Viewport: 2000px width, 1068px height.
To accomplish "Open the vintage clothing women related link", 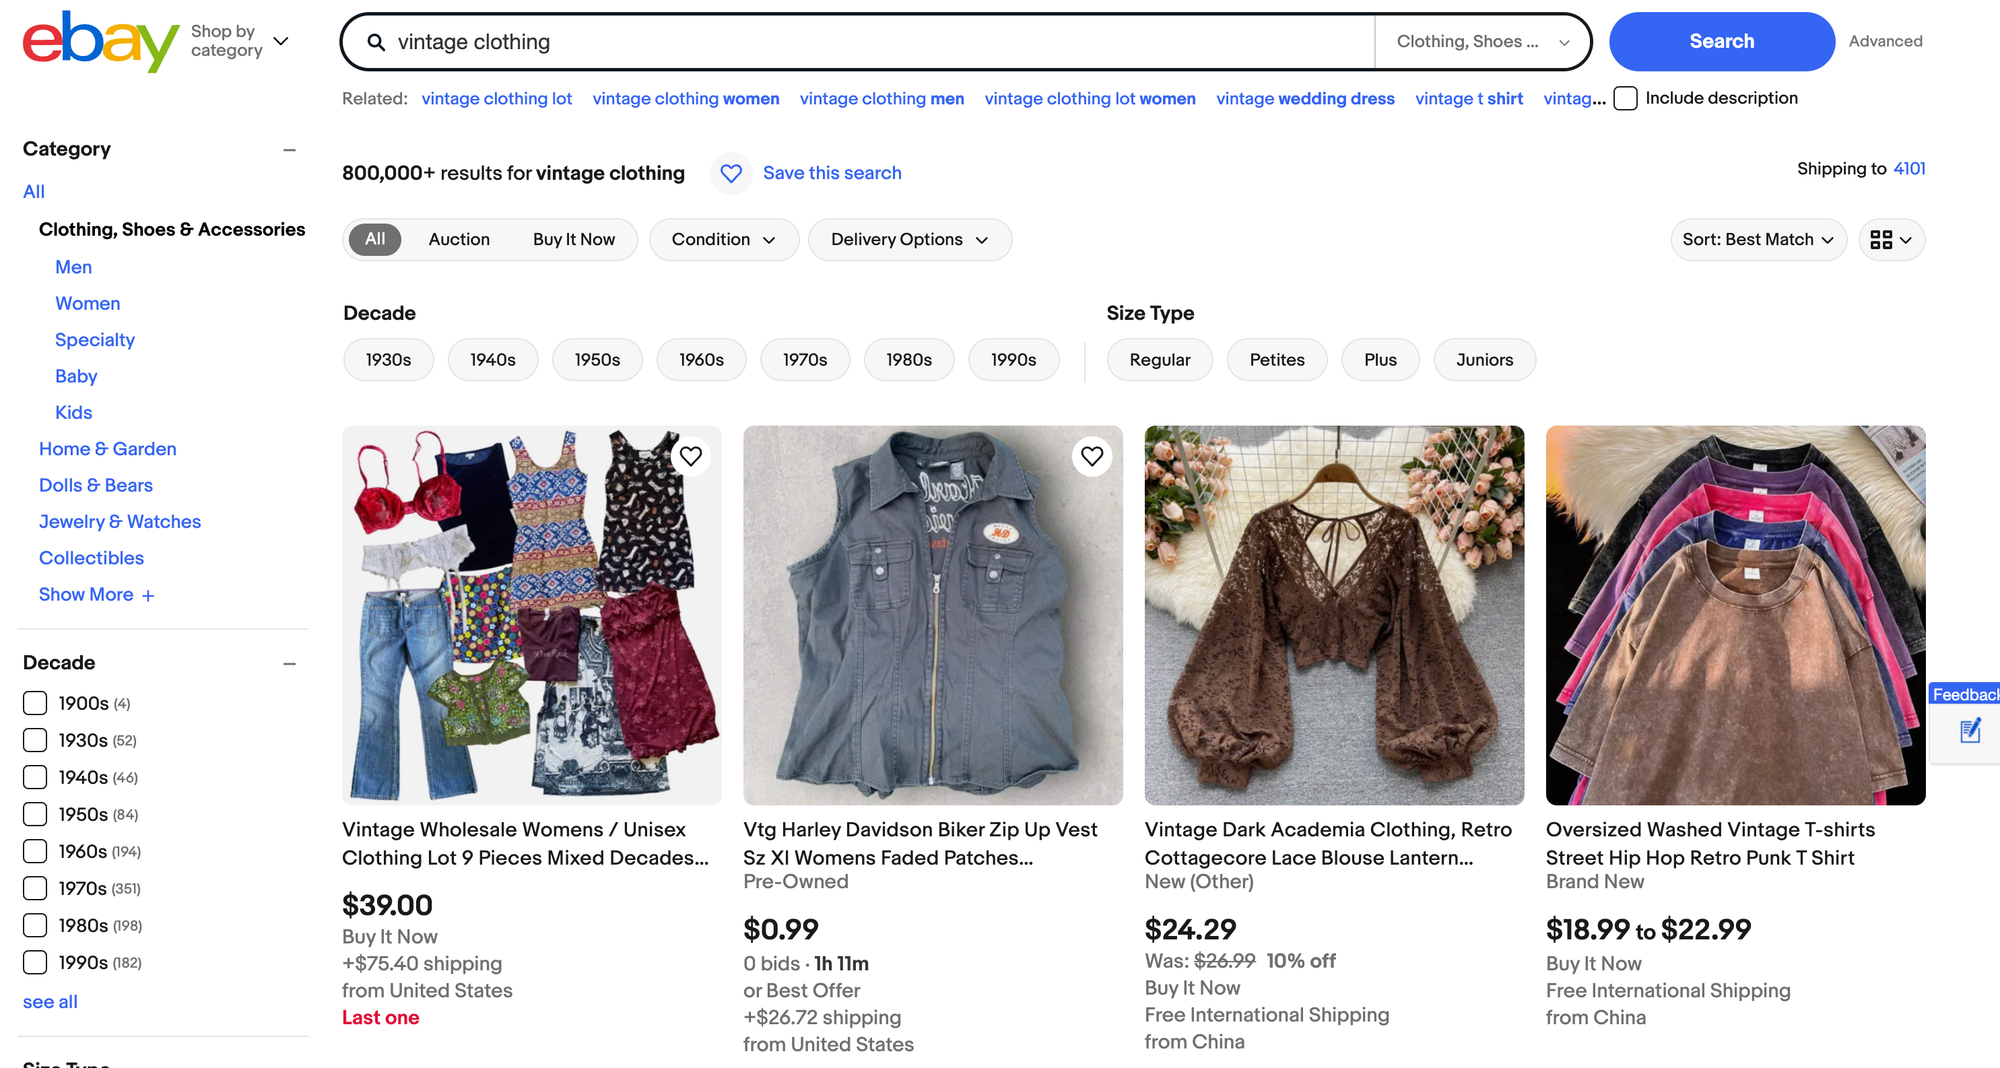I will pos(686,98).
